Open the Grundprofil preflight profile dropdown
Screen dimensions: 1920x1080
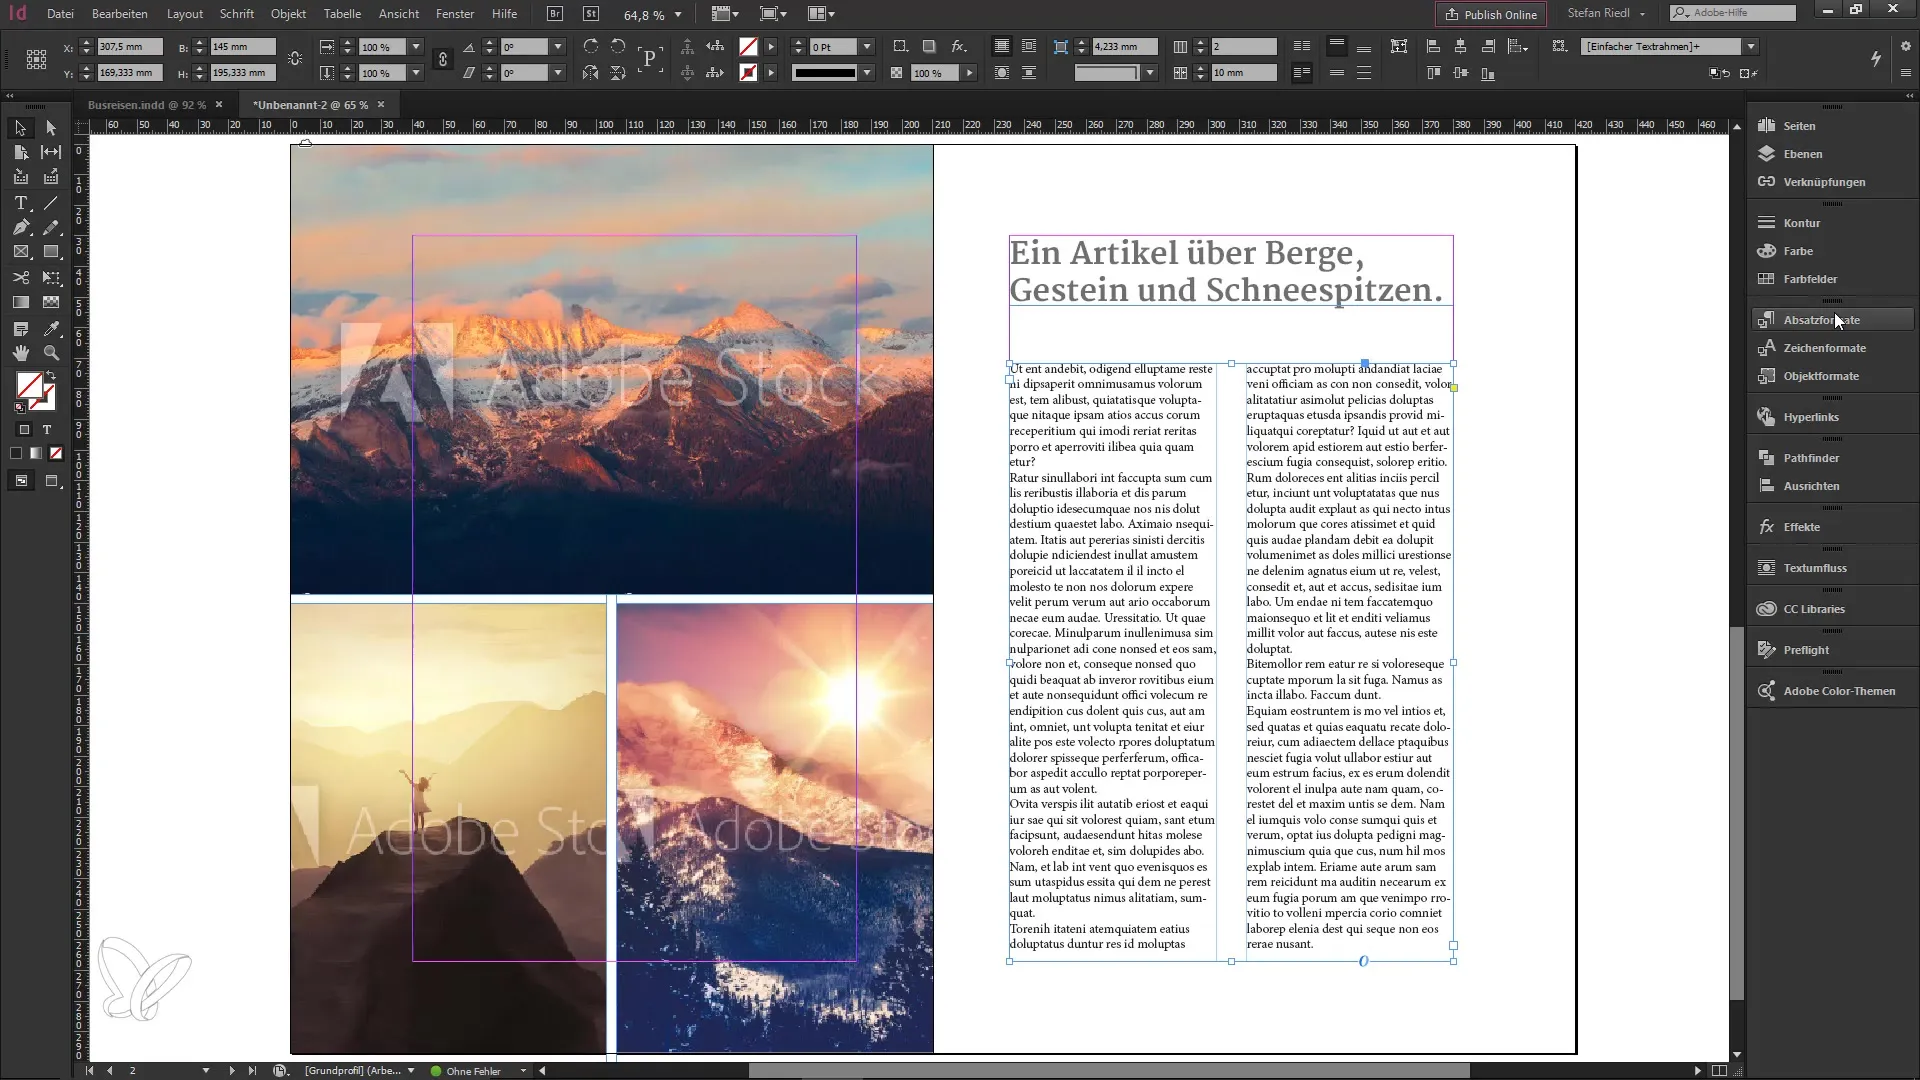pyautogui.click(x=410, y=1071)
